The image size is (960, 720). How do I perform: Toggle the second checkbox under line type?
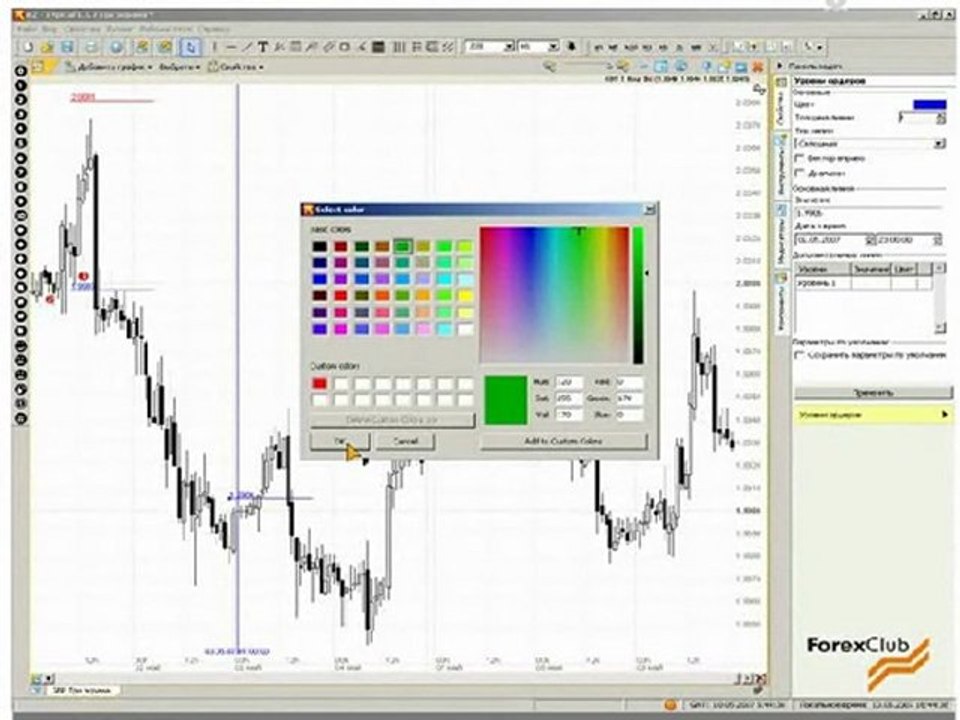(x=799, y=173)
